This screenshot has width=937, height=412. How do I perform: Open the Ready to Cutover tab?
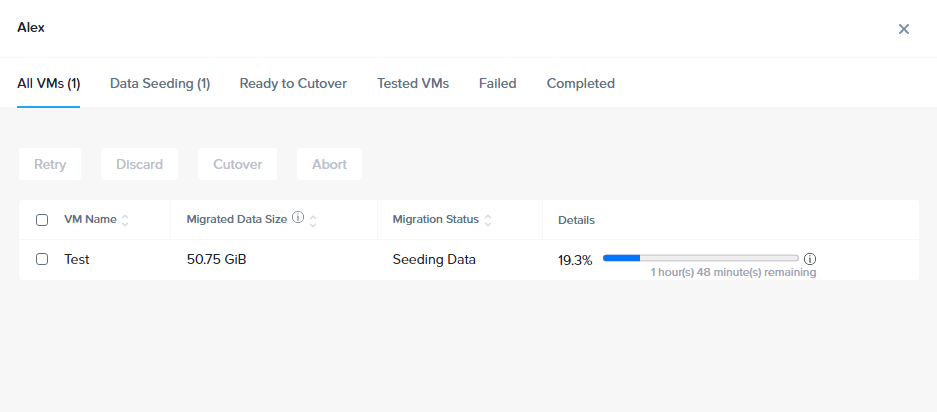[293, 83]
